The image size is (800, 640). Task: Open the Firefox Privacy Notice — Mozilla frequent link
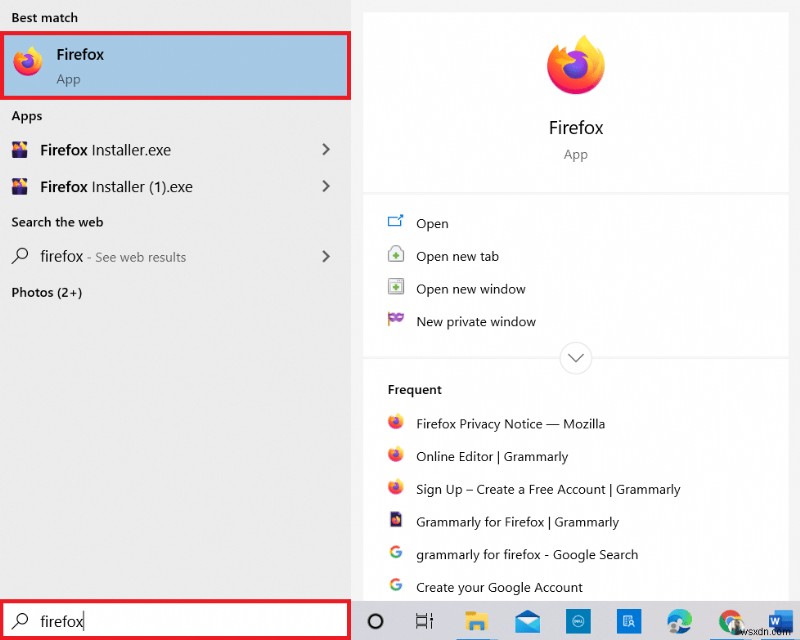[x=510, y=423]
